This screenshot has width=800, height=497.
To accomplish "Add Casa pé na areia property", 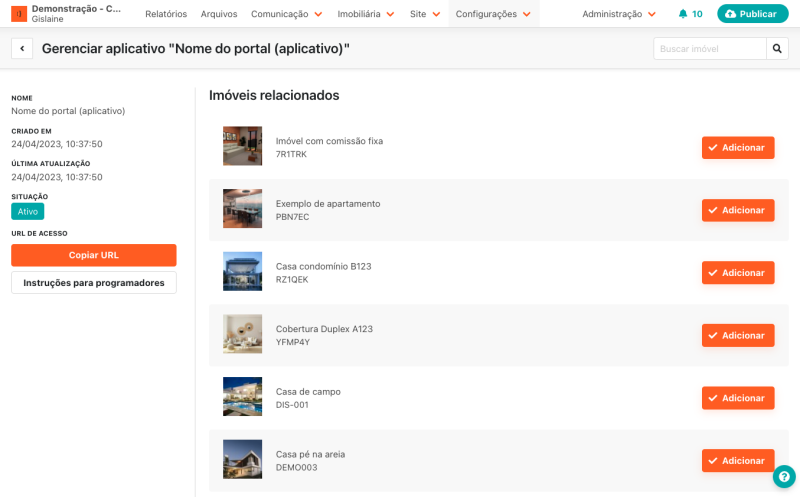I will click(x=737, y=460).
